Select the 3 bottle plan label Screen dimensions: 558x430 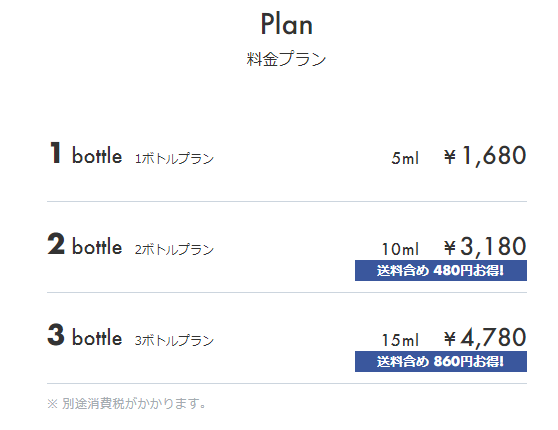pos(85,335)
